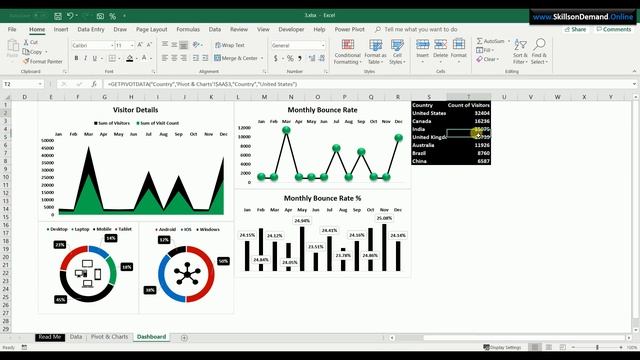
Task: Click the Insert Function fx icon
Action: [x=94, y=84]
